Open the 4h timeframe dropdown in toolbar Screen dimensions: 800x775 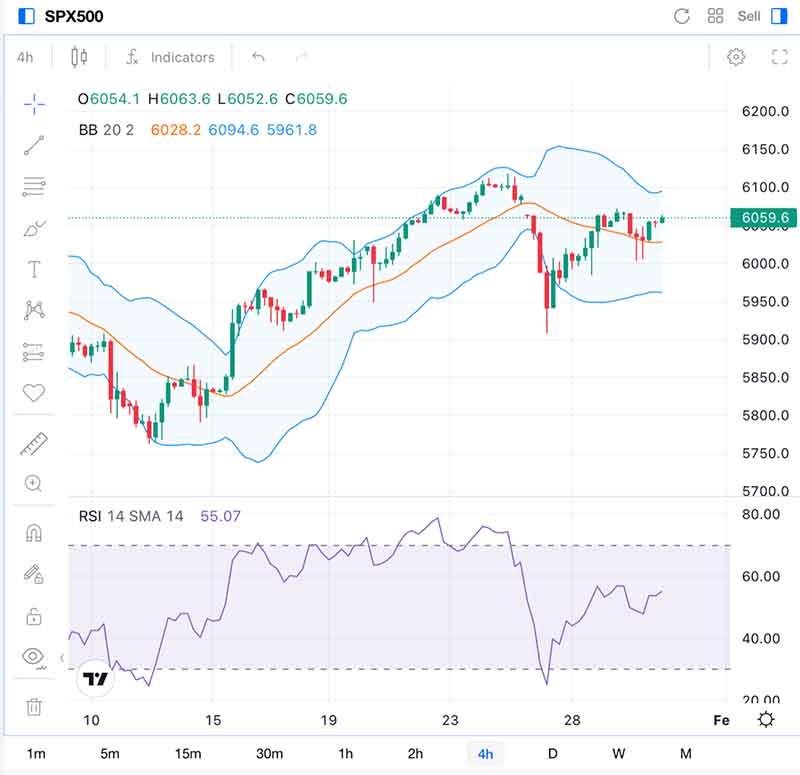(x=25, y=57)
